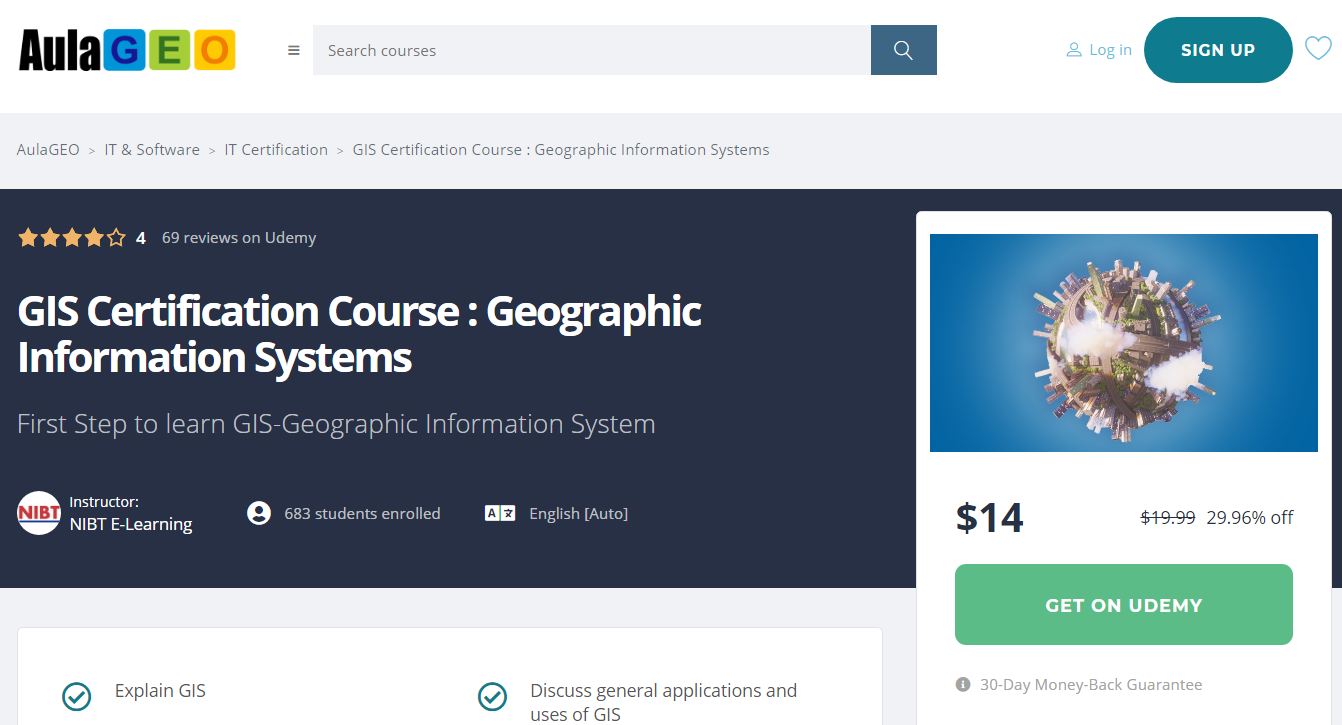Click the AulaGEO logo
The height and width of the screenshot is (725, 1342).
tap(127, 50)
